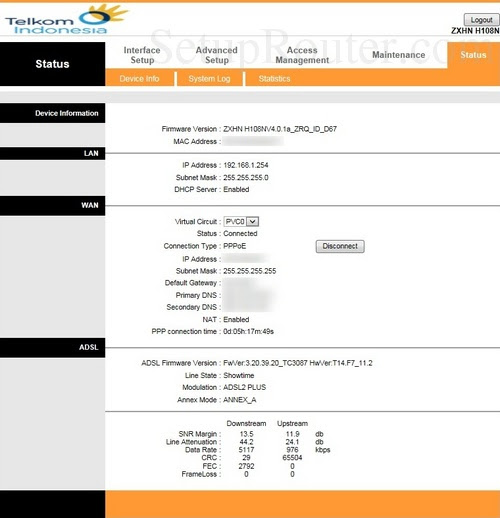Screen dimensions: 500x518
Task: Click the LAN section header
Action: coord(53,153)
